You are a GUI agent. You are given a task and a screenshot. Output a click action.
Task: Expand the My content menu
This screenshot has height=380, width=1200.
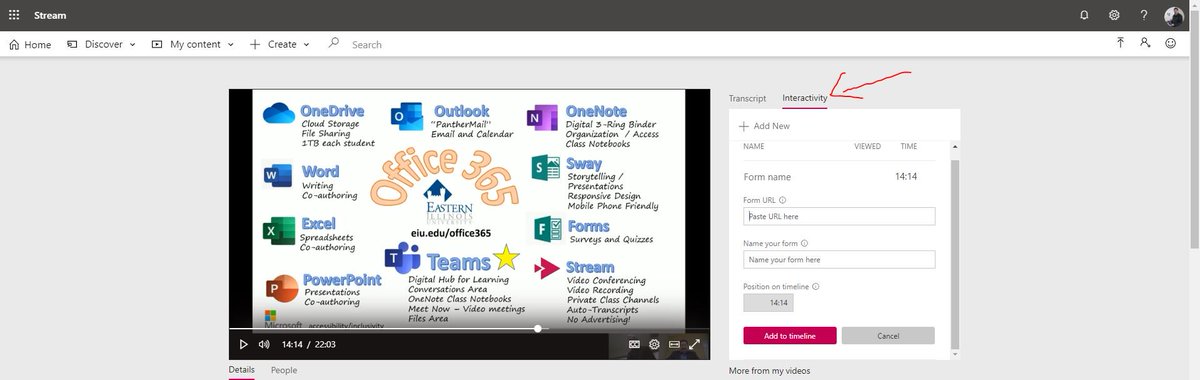click(x=192, y=44)
